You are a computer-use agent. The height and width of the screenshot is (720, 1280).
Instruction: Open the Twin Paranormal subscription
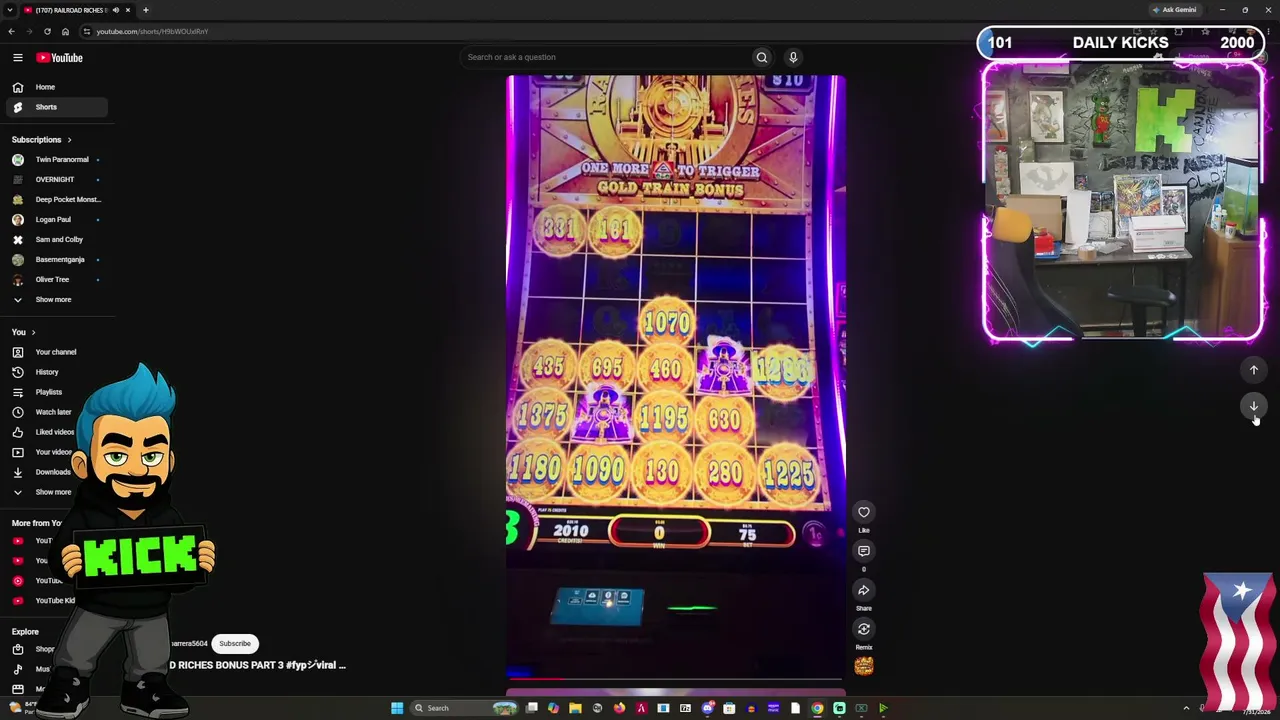(x=56, y=160)
